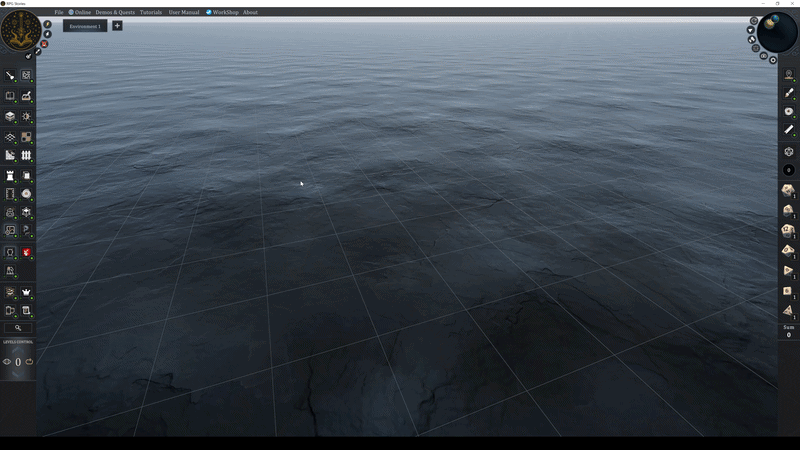Open the crown tool

coord(26,292)
